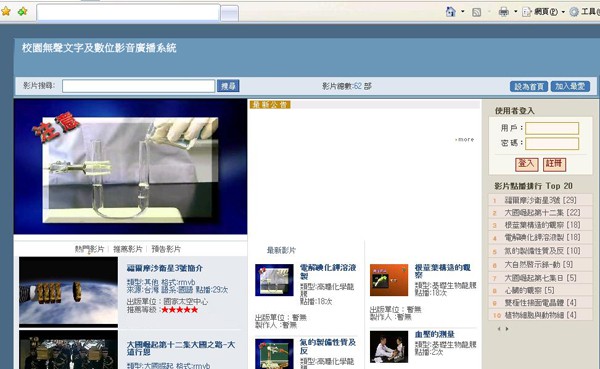Viewport: 600px width, 369px height.
Task: Select rank 6 大自然啟示錄 [9] in Top 20
Action: pyautogui.click(x=540, y=265)
